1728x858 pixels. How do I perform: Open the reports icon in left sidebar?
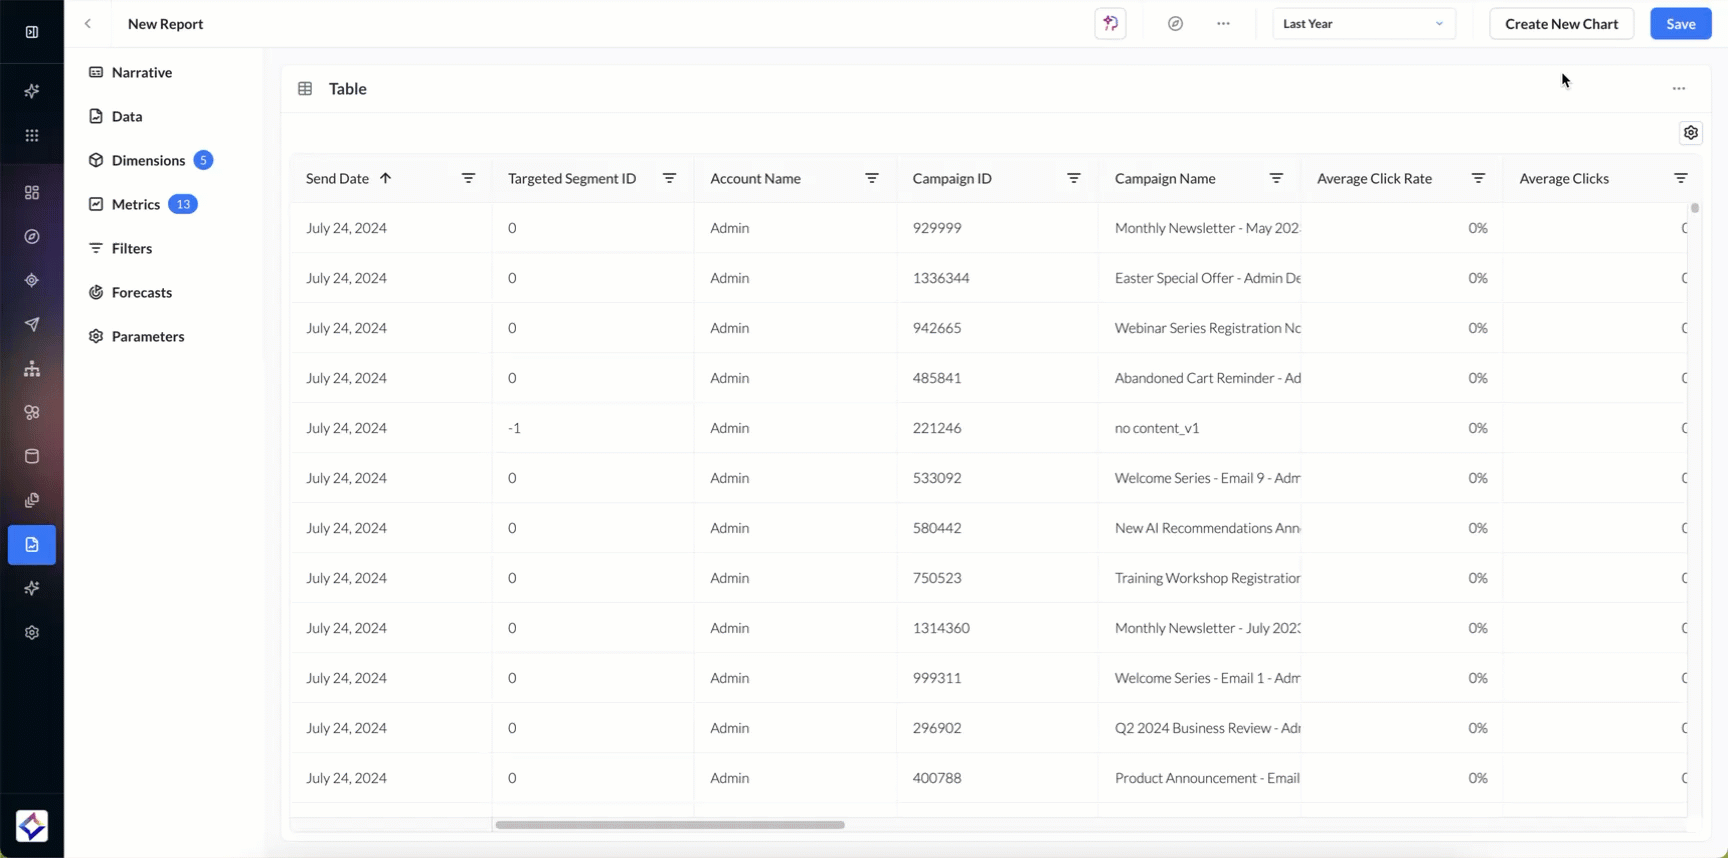pyautogui.click(x=32, y=545)
